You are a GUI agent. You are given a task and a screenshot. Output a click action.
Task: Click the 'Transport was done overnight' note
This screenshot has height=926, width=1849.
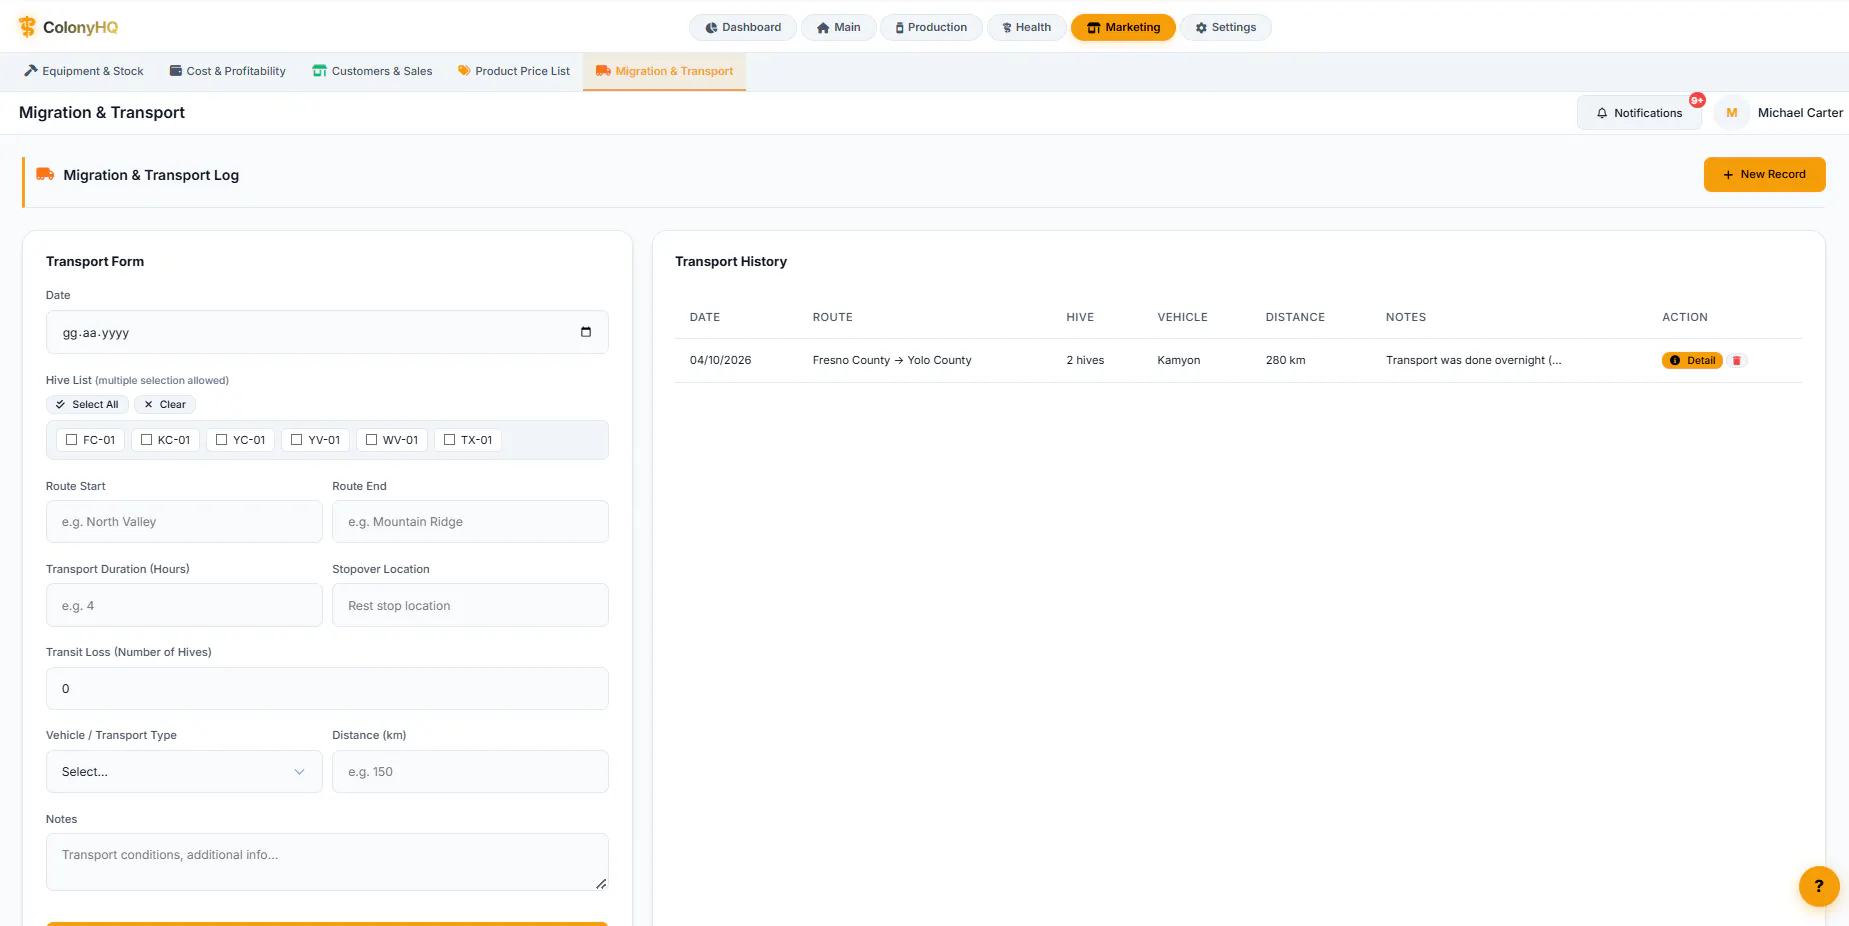coord(1473,360)
